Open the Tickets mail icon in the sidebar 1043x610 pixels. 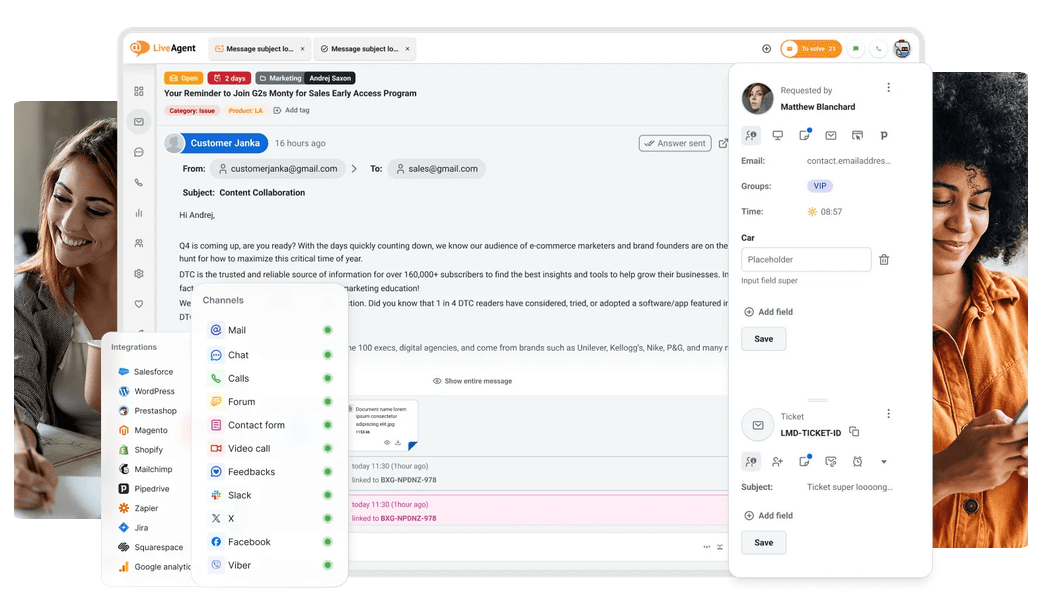[x=138, y=122]
